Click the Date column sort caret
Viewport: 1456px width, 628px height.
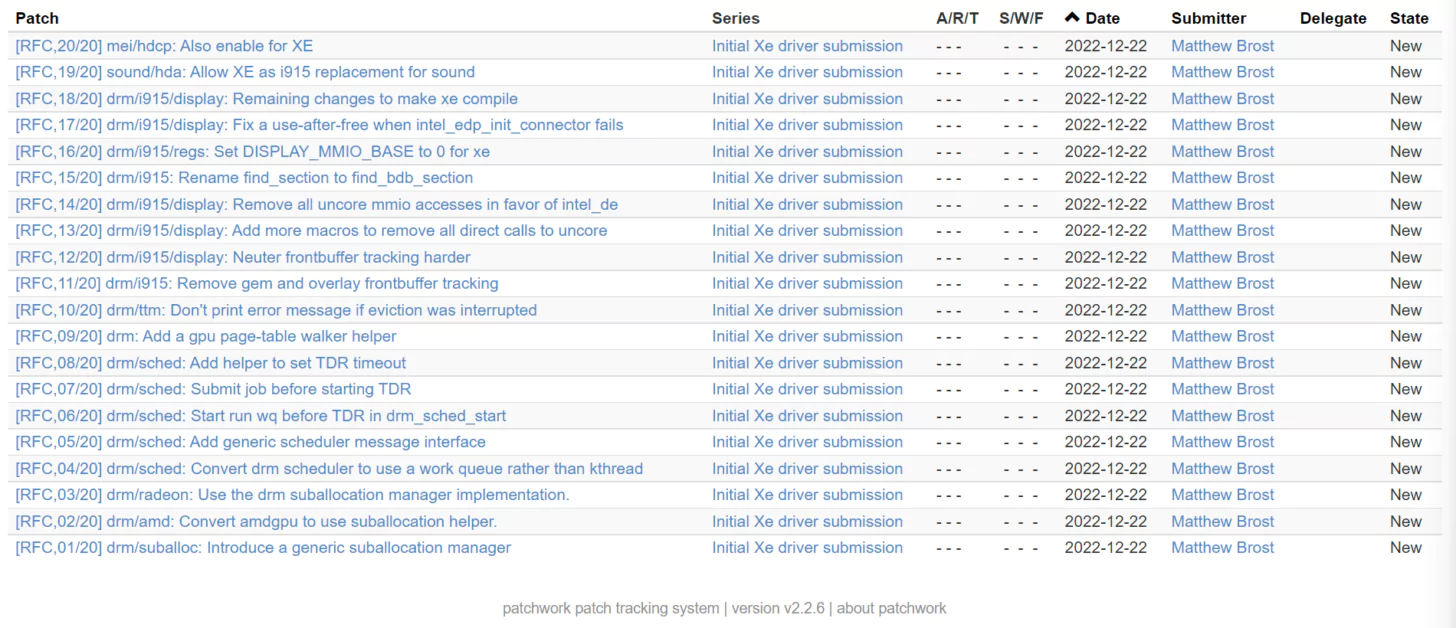pyautogui.click(x=1072, y=17)
